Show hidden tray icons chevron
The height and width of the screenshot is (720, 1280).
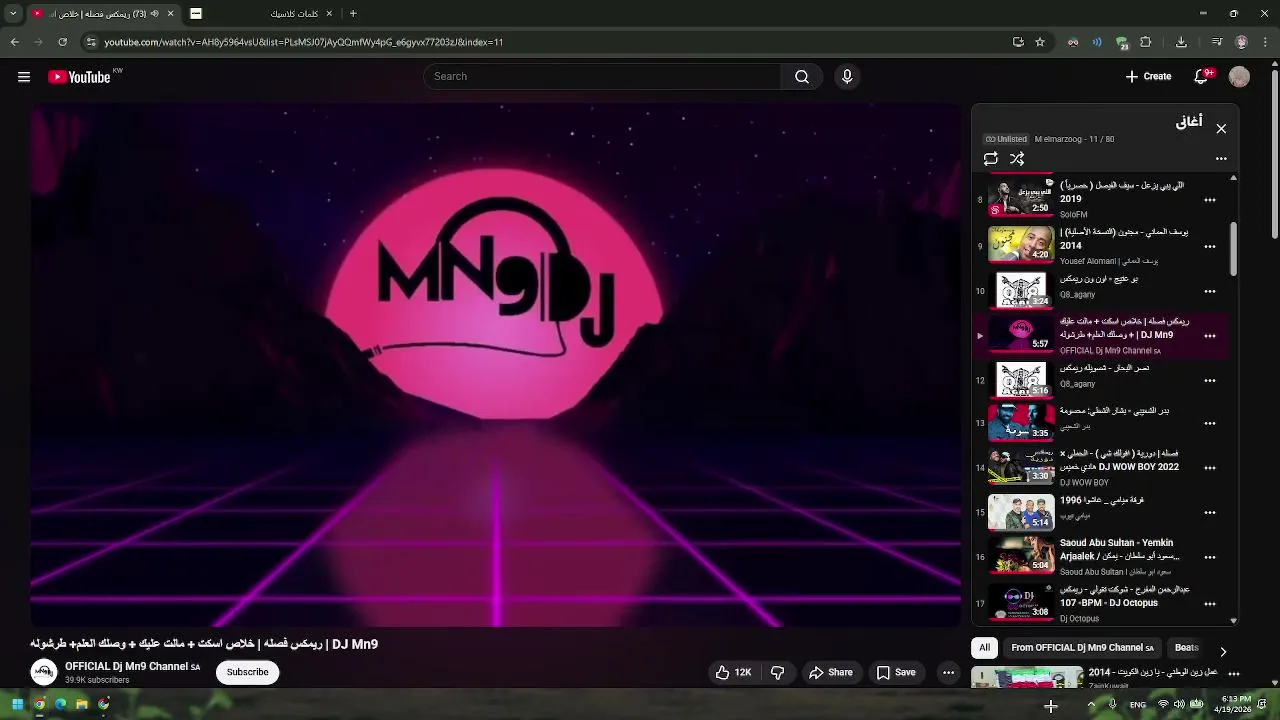1091,705
